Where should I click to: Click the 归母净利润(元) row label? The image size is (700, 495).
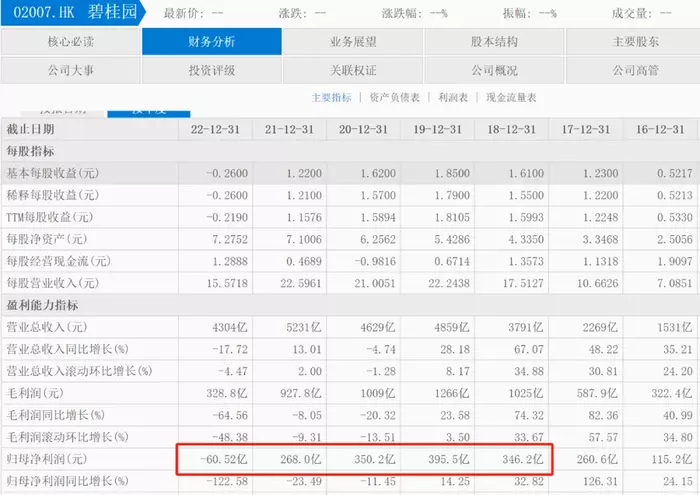[50, 458]
